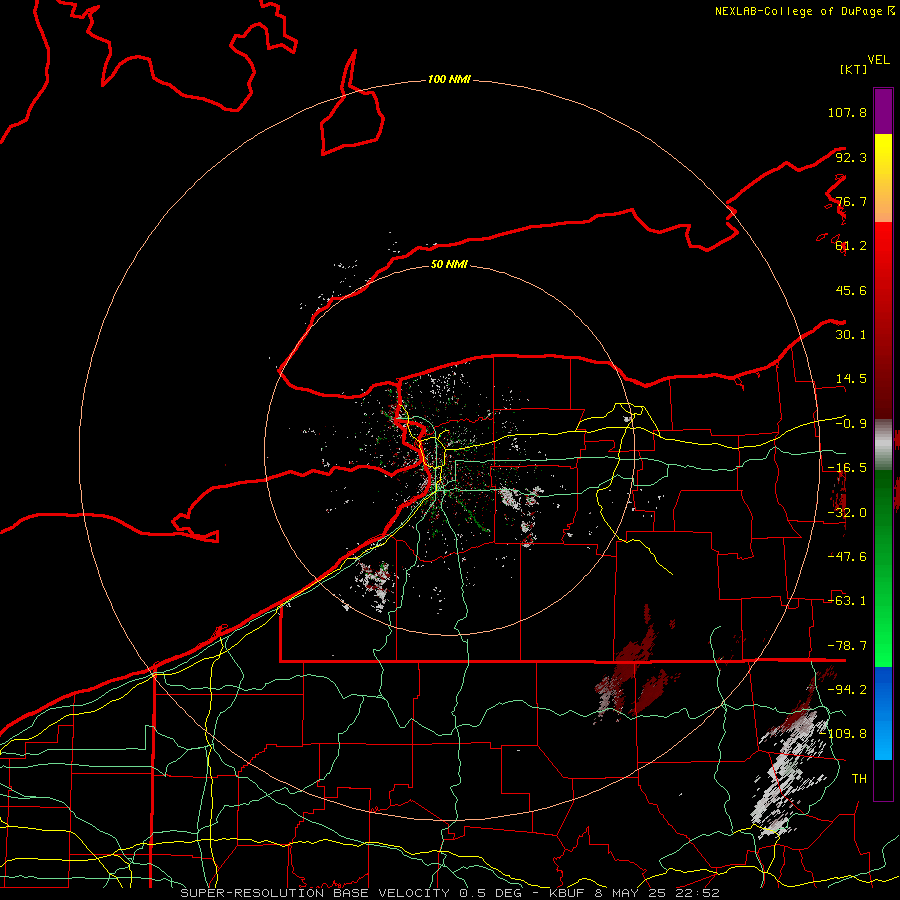Click the -32.0 legend value
900x900 pixels.
[847, 513]
